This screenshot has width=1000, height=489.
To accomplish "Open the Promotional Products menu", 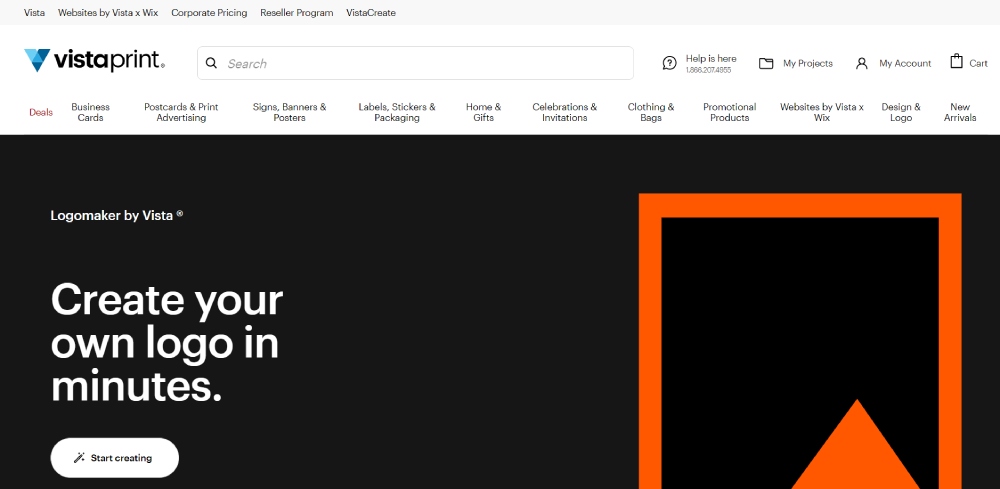I will pyautogui.click(x=730, y=112).
